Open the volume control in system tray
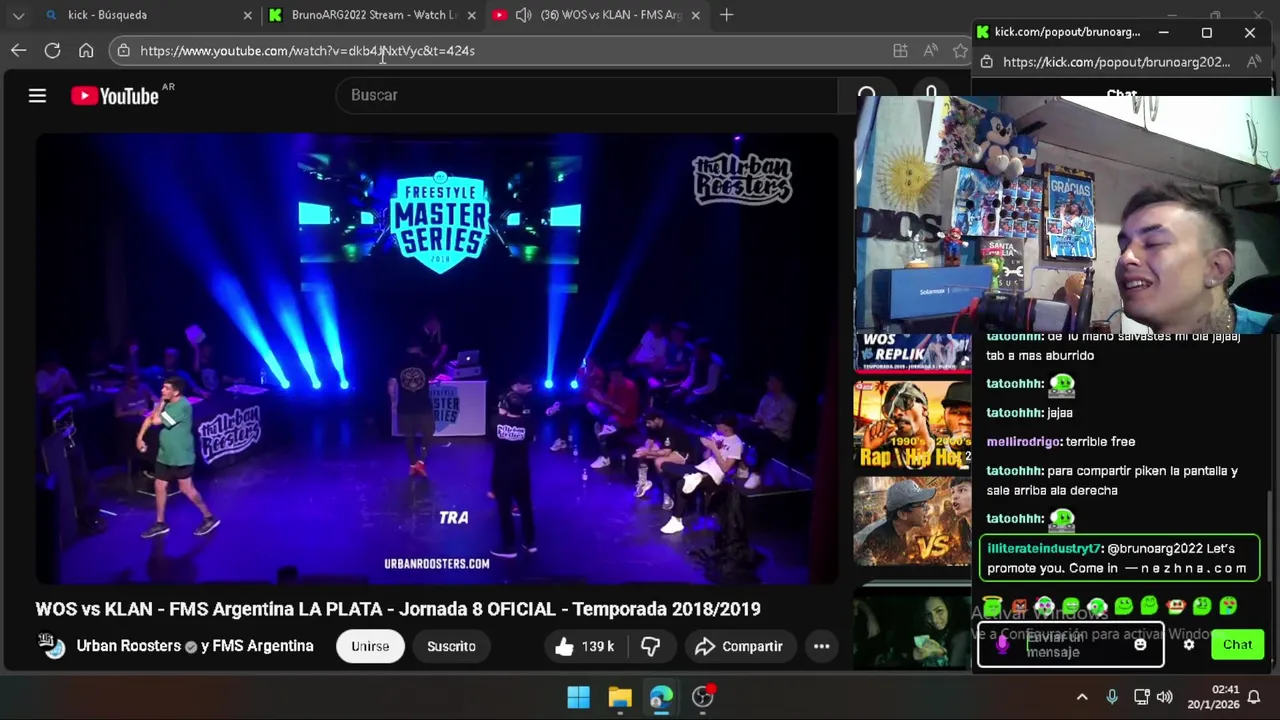The height and width of the screenshot is (720, 1280). pos(1164,697)
